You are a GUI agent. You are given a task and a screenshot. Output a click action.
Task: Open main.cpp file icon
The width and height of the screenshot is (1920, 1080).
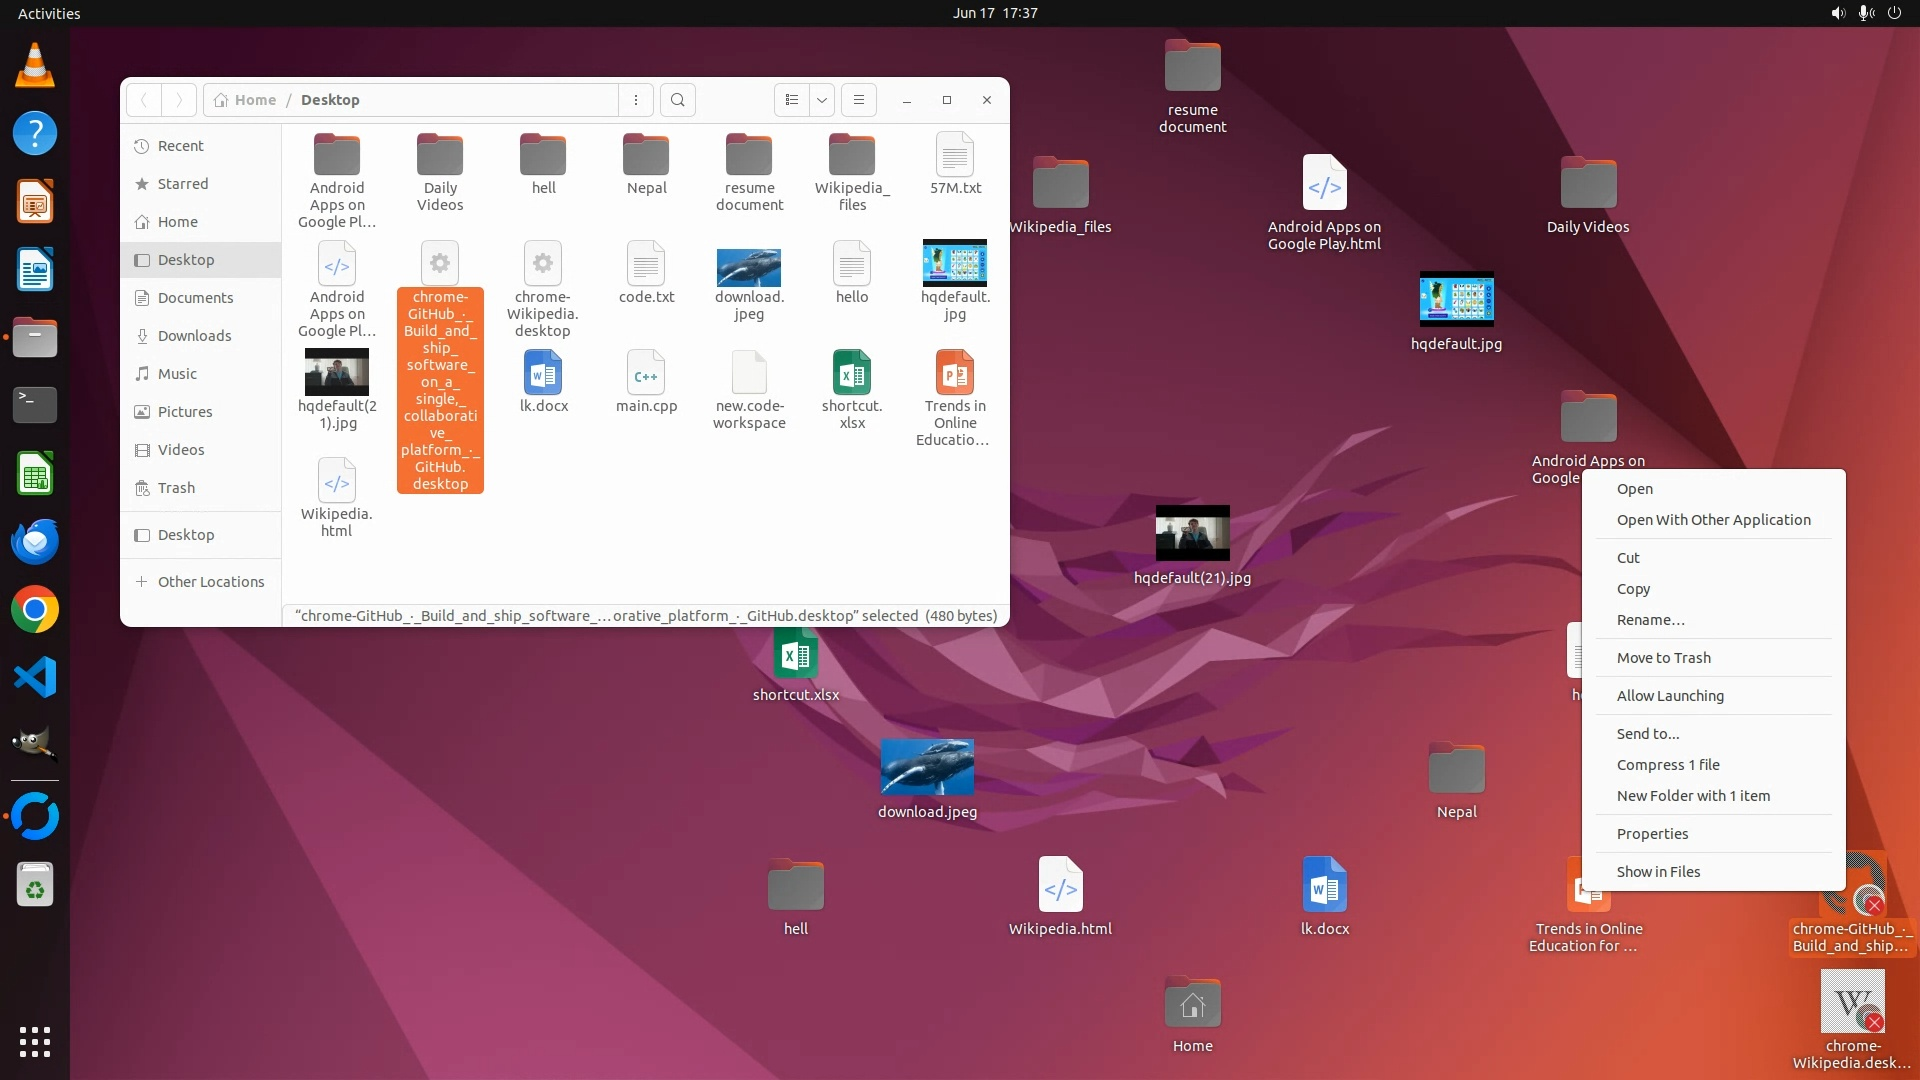(x=646, y=375)
